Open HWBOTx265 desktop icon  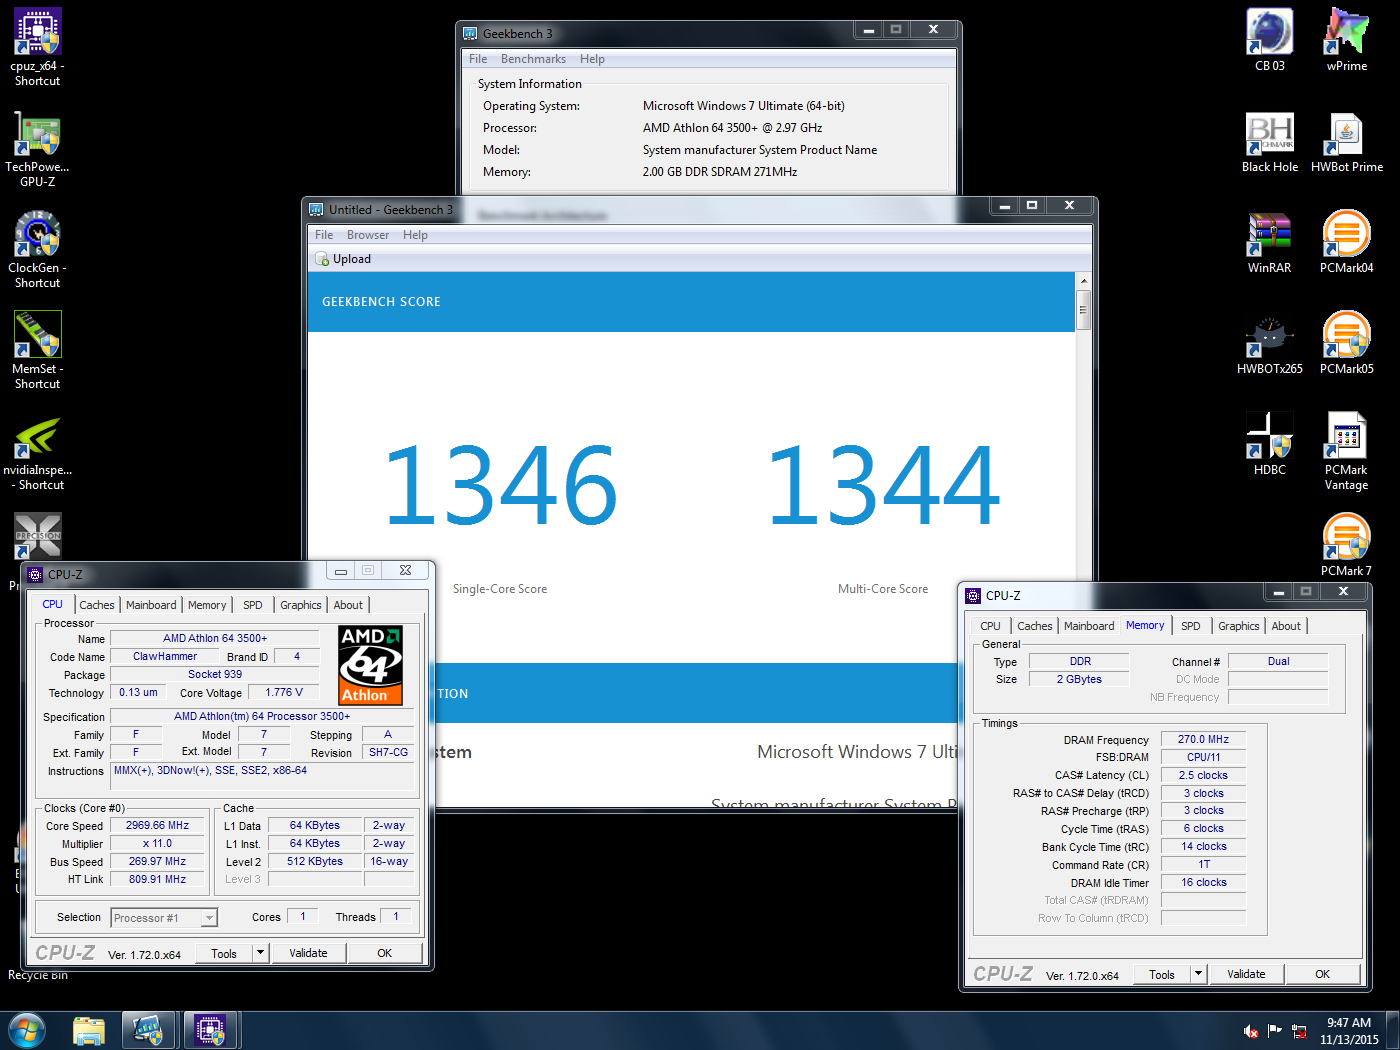point(1270,344)
